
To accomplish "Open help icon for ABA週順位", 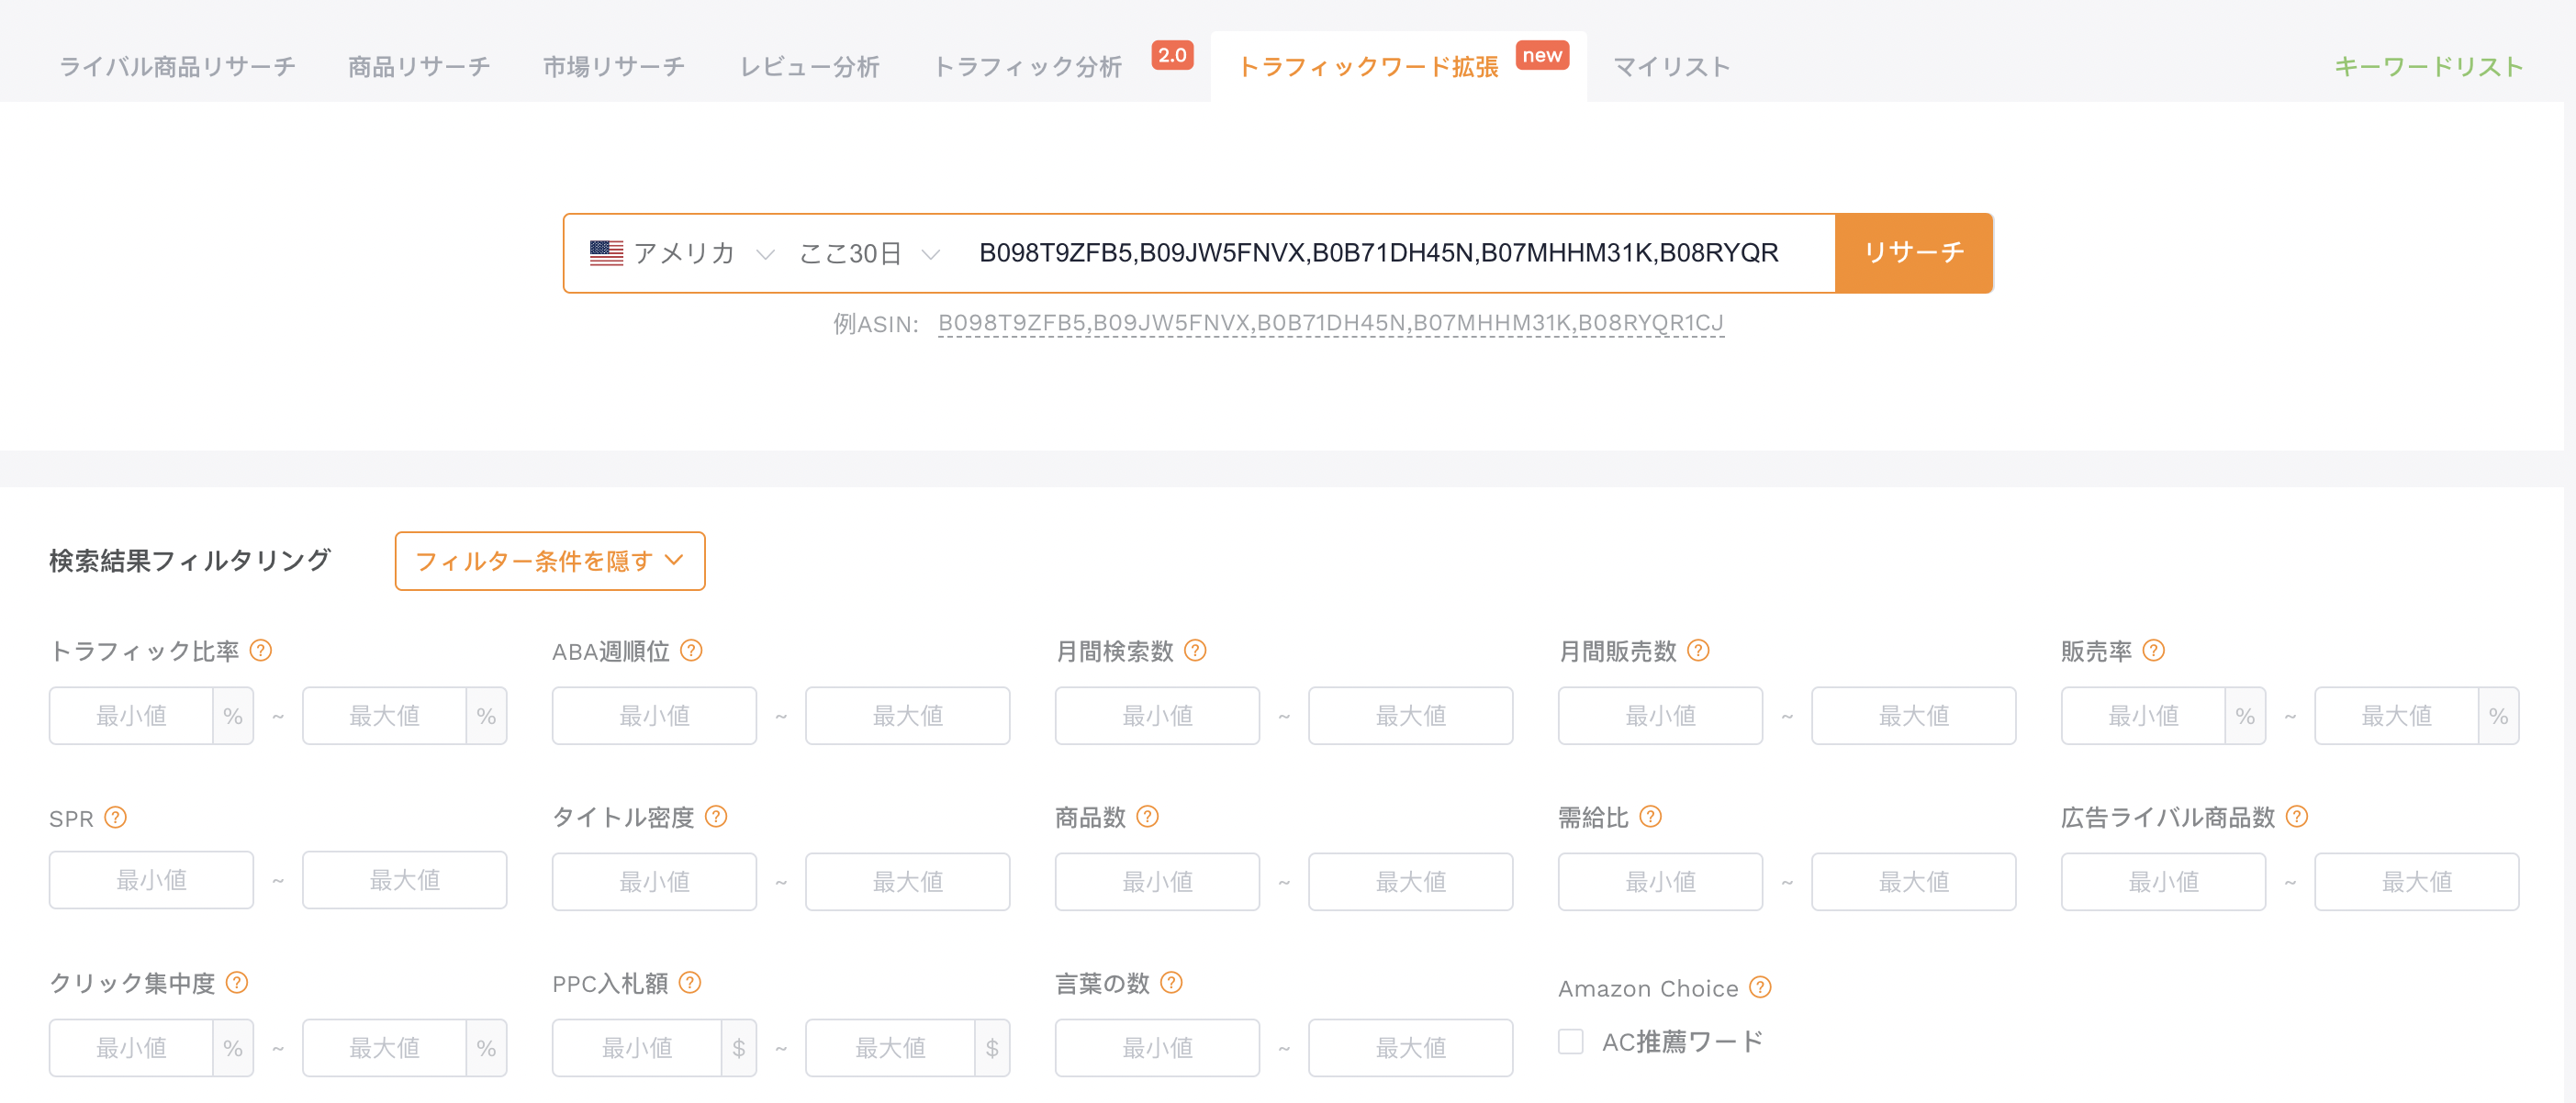I will pyautogui.click(x=691, y=650).
